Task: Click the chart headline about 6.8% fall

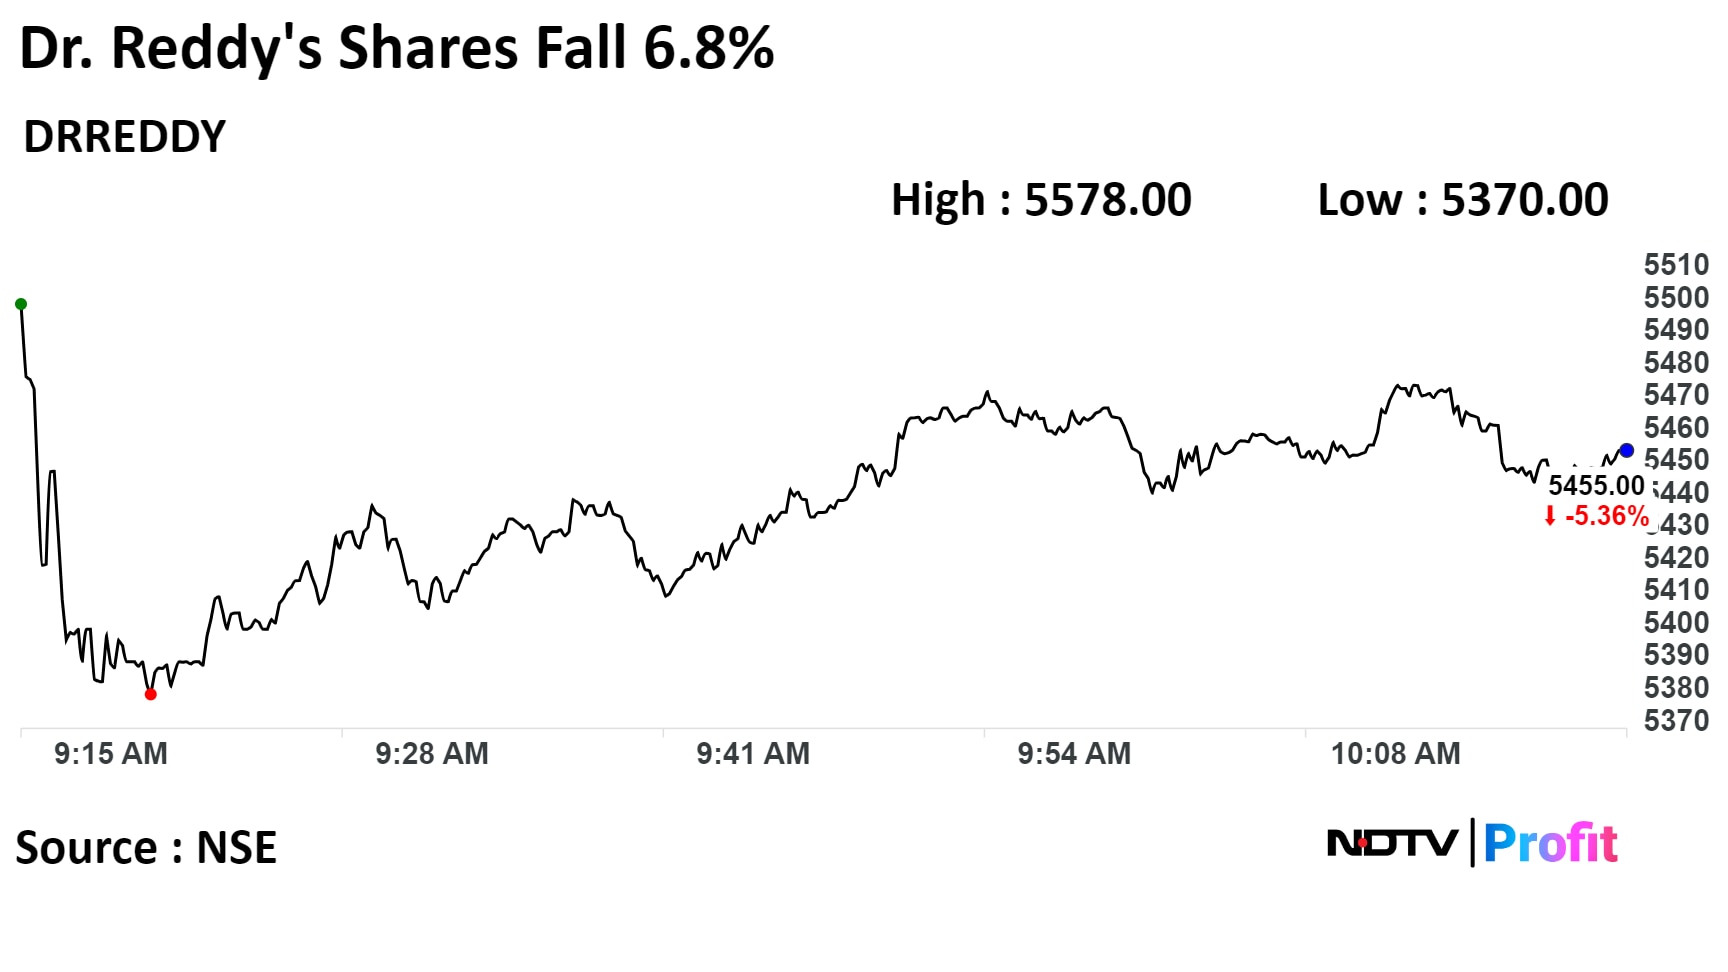Action: 397,48
